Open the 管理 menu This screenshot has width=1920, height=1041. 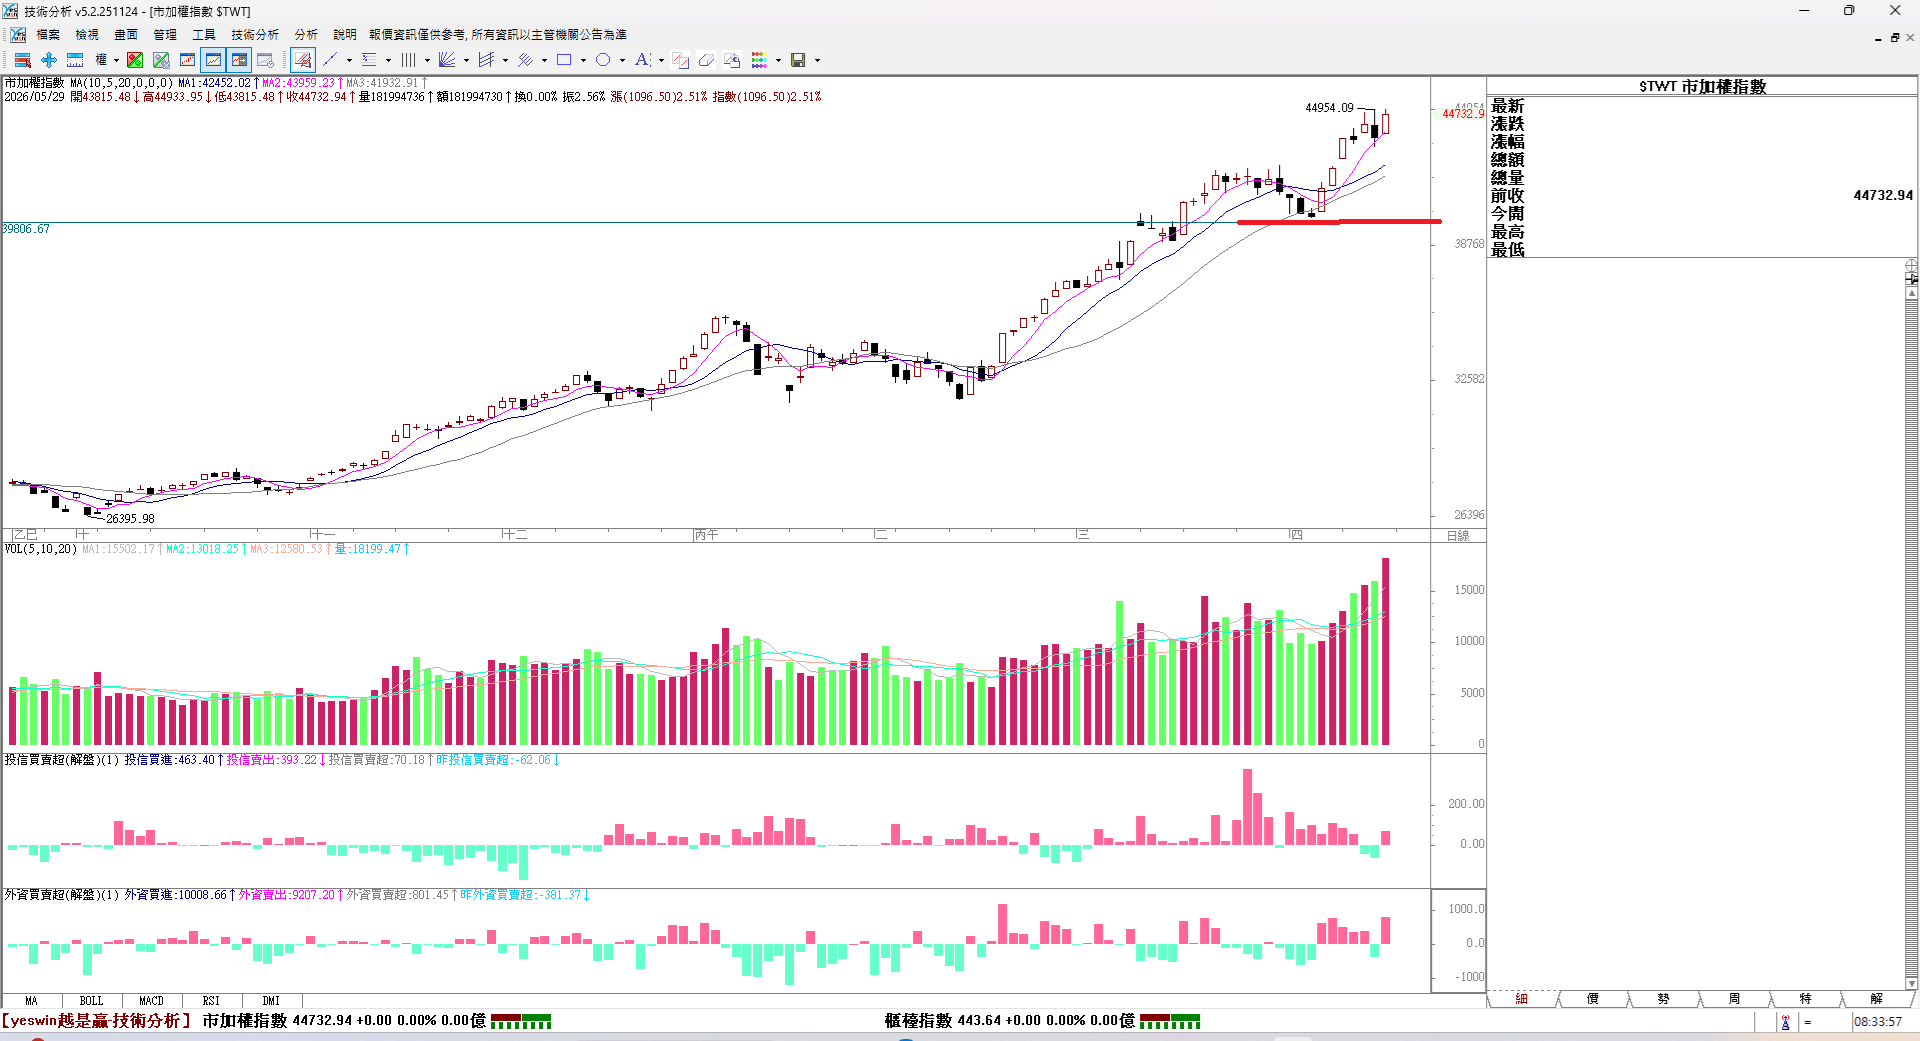click(165, 34)
